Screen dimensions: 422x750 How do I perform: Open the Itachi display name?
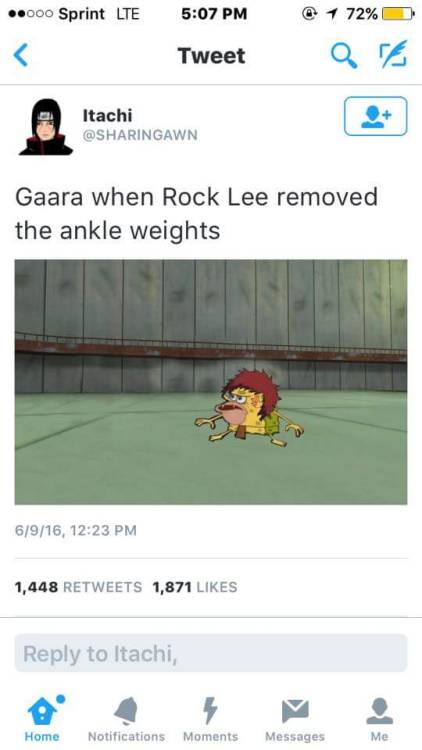tap(108, 115)
